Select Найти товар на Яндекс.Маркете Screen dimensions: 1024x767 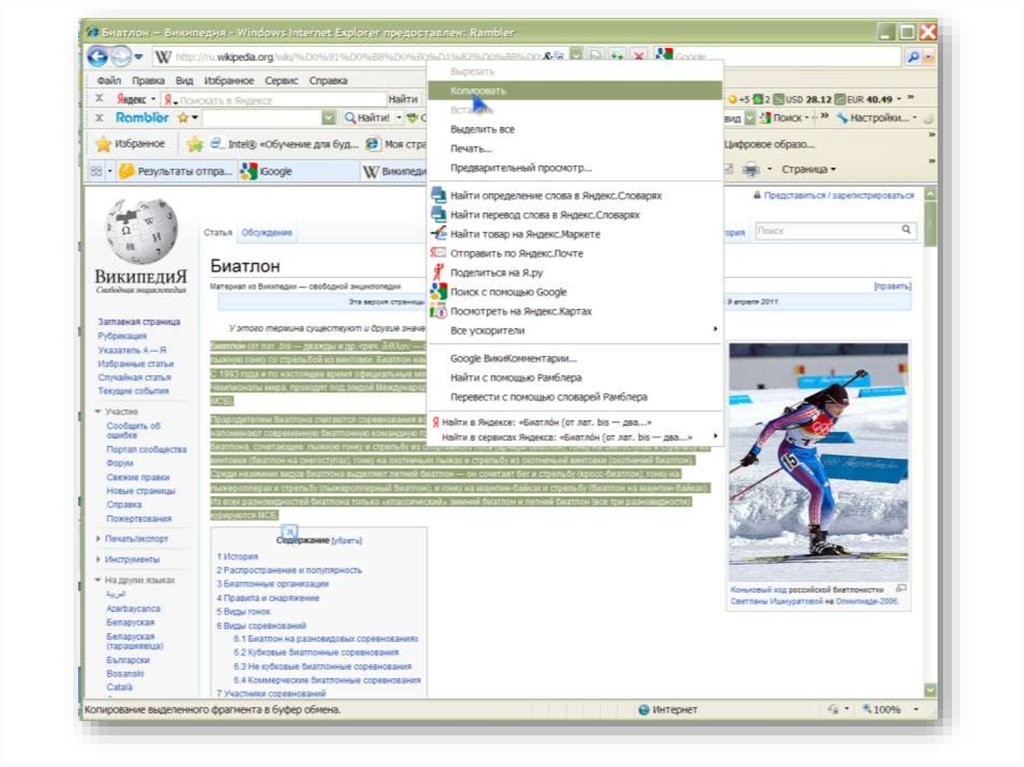tap(575, 234)
